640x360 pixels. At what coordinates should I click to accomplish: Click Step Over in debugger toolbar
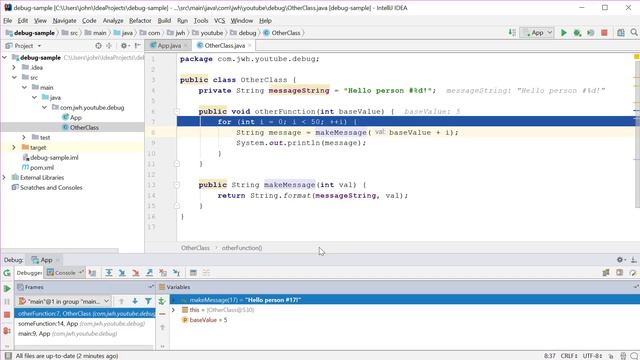109,273
